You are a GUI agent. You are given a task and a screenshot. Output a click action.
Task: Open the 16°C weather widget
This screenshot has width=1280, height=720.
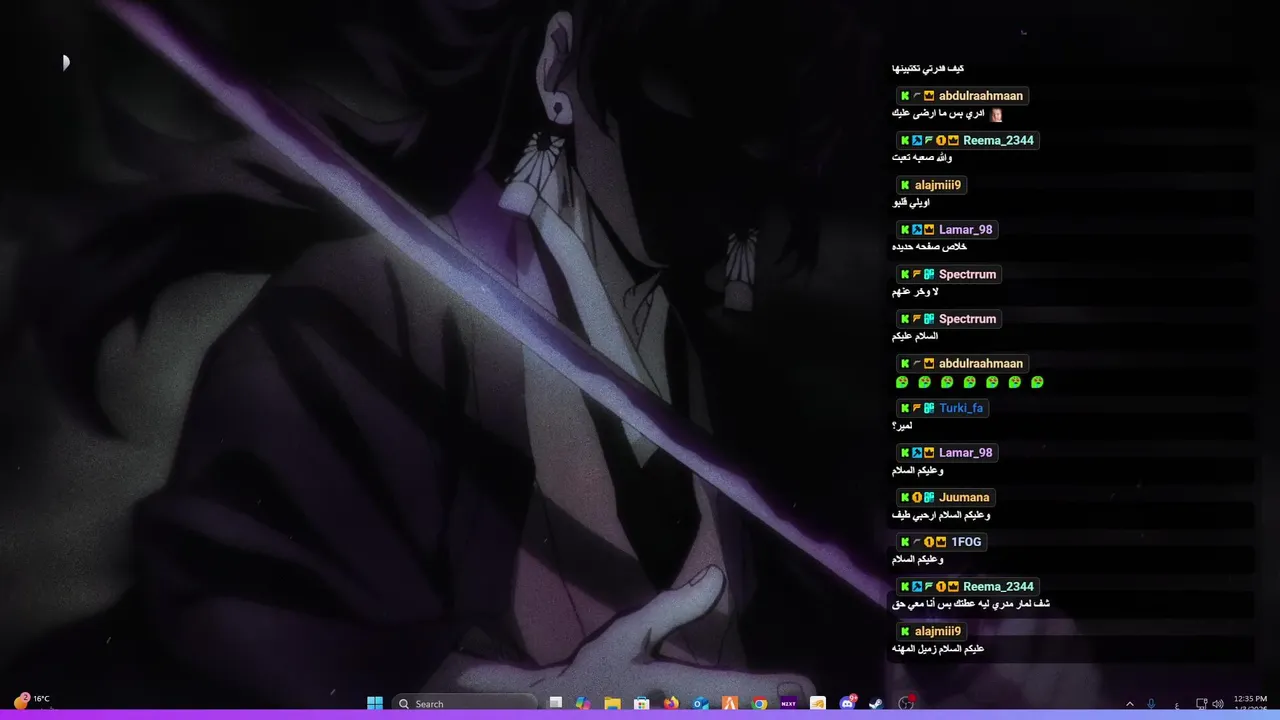point(32,701)
